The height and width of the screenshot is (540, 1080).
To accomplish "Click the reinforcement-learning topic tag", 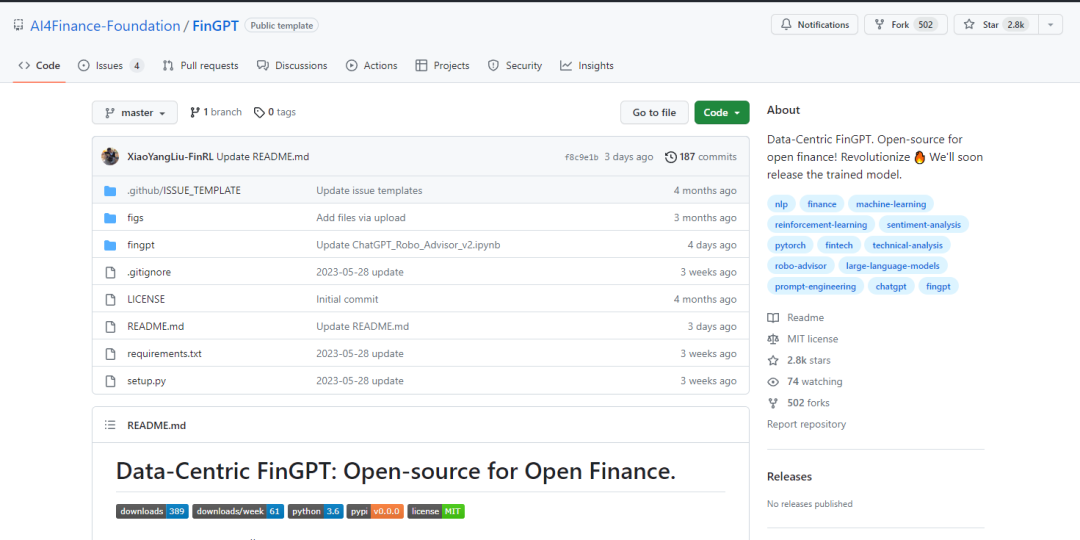I will 821,225.
